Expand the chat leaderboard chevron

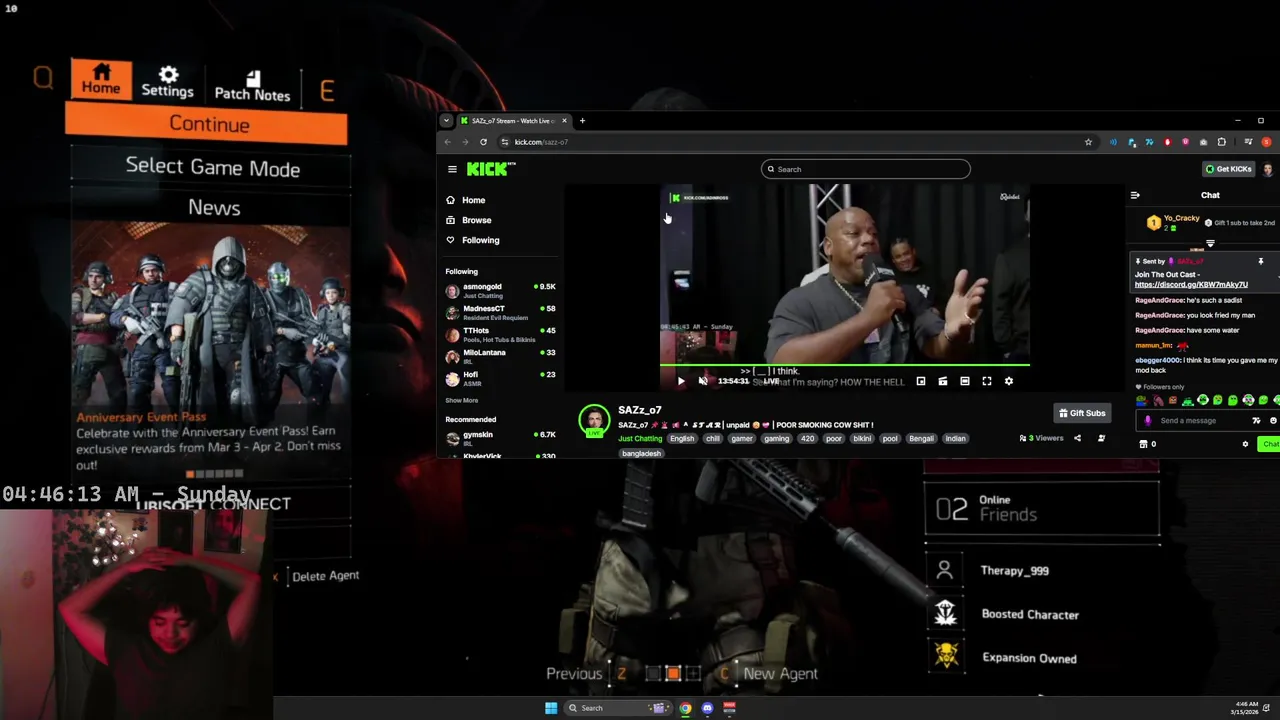pos(1210,243)
